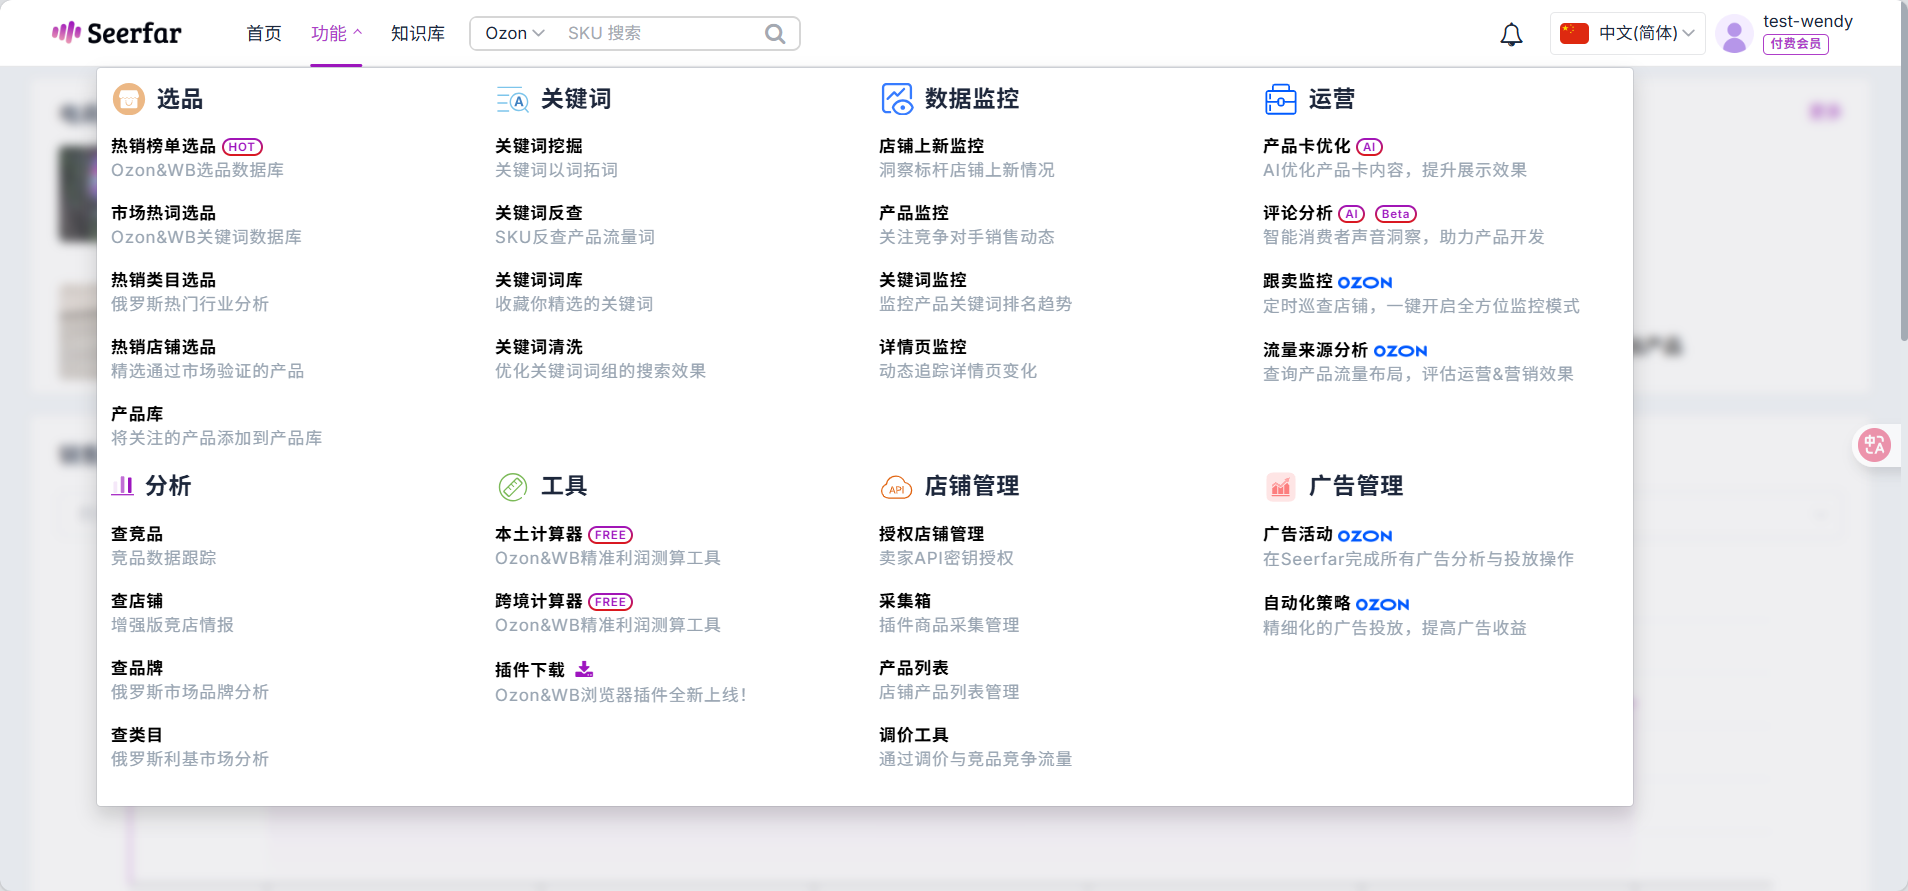Click the OZON logo beside 自动化策略
The height and width of the screenshot is (891, 1908).
click(1382, 605)
